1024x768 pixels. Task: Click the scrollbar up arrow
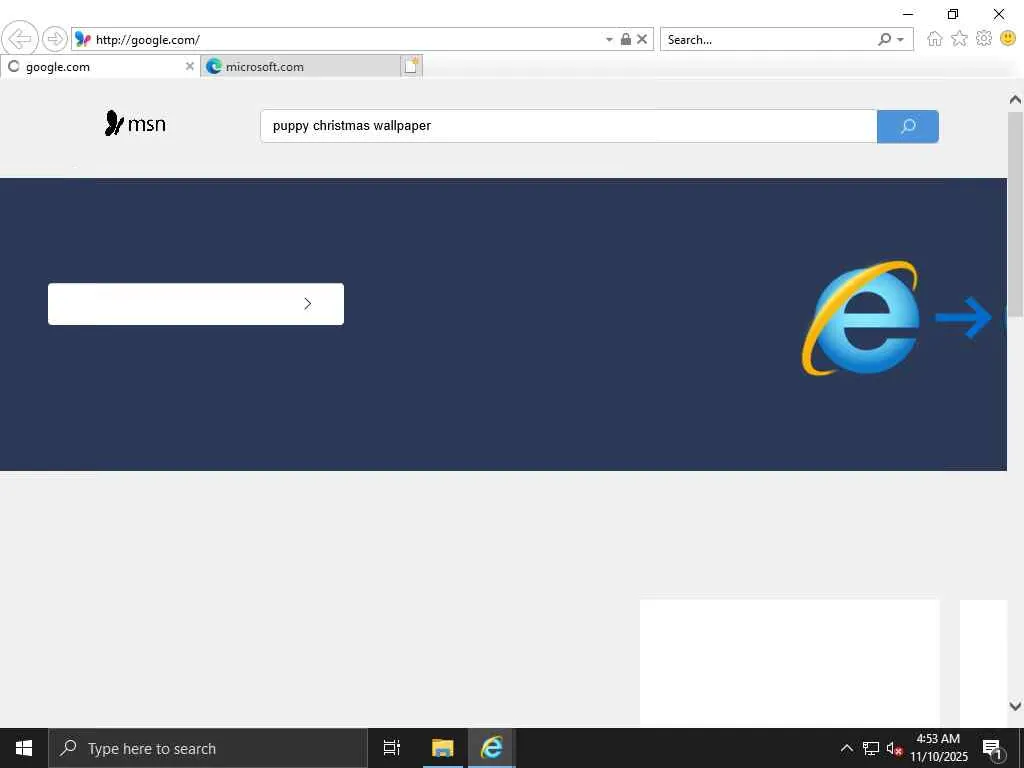point(1015,99)
